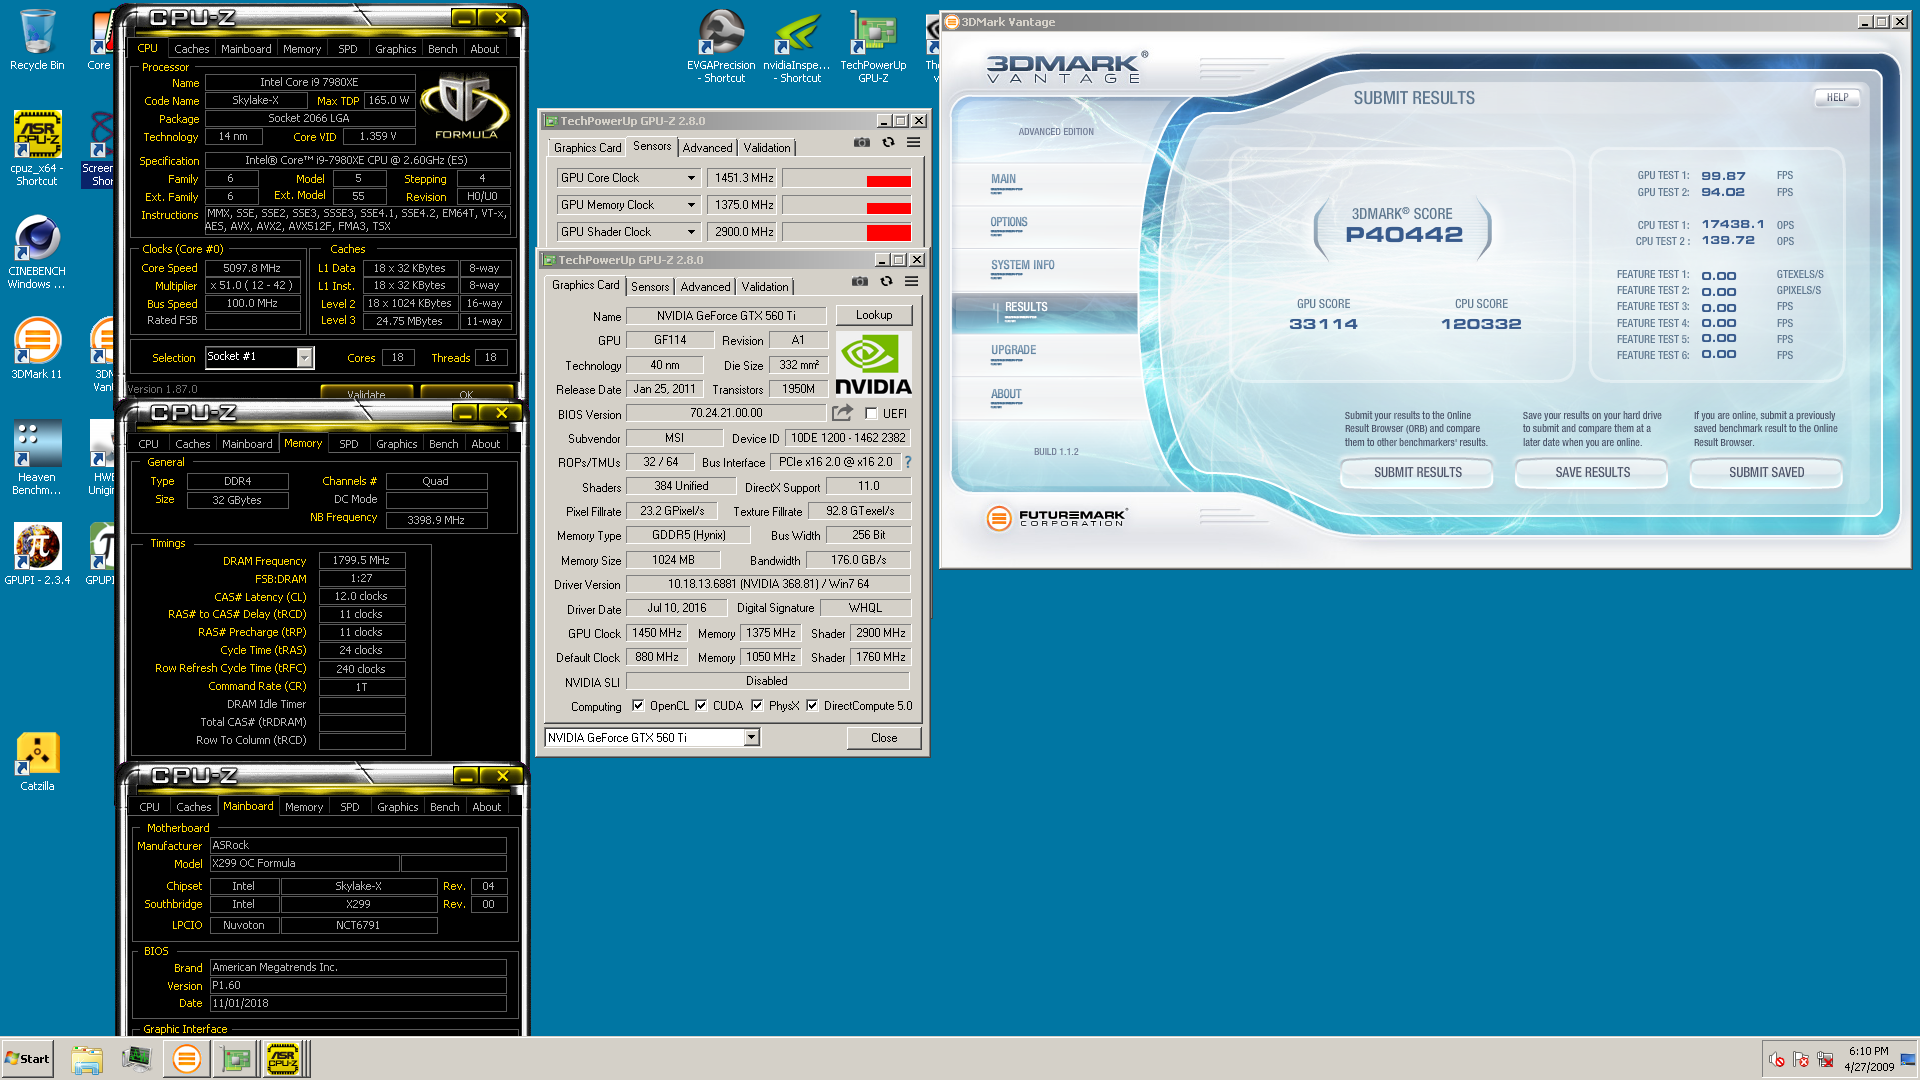
Task: Launch EVGAPrecision shortcut on desktop
Action: coord(721,46)
